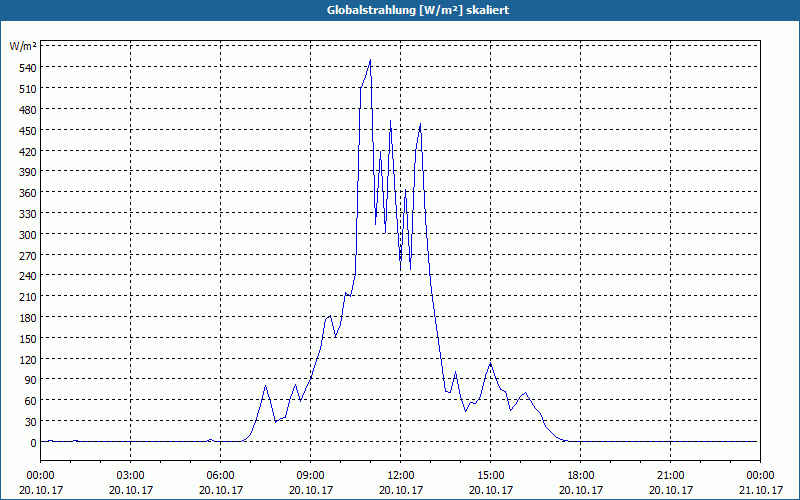Viewport: 800px width, 500px height.
Task: Select the 90 y-axis value
Action: pyautogui.click(x=31, y=380)
